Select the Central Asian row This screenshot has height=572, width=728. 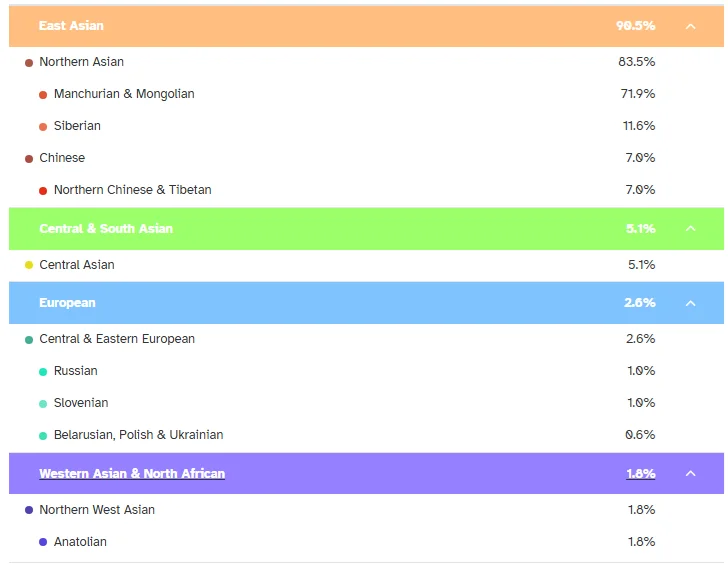coord(366,265)
